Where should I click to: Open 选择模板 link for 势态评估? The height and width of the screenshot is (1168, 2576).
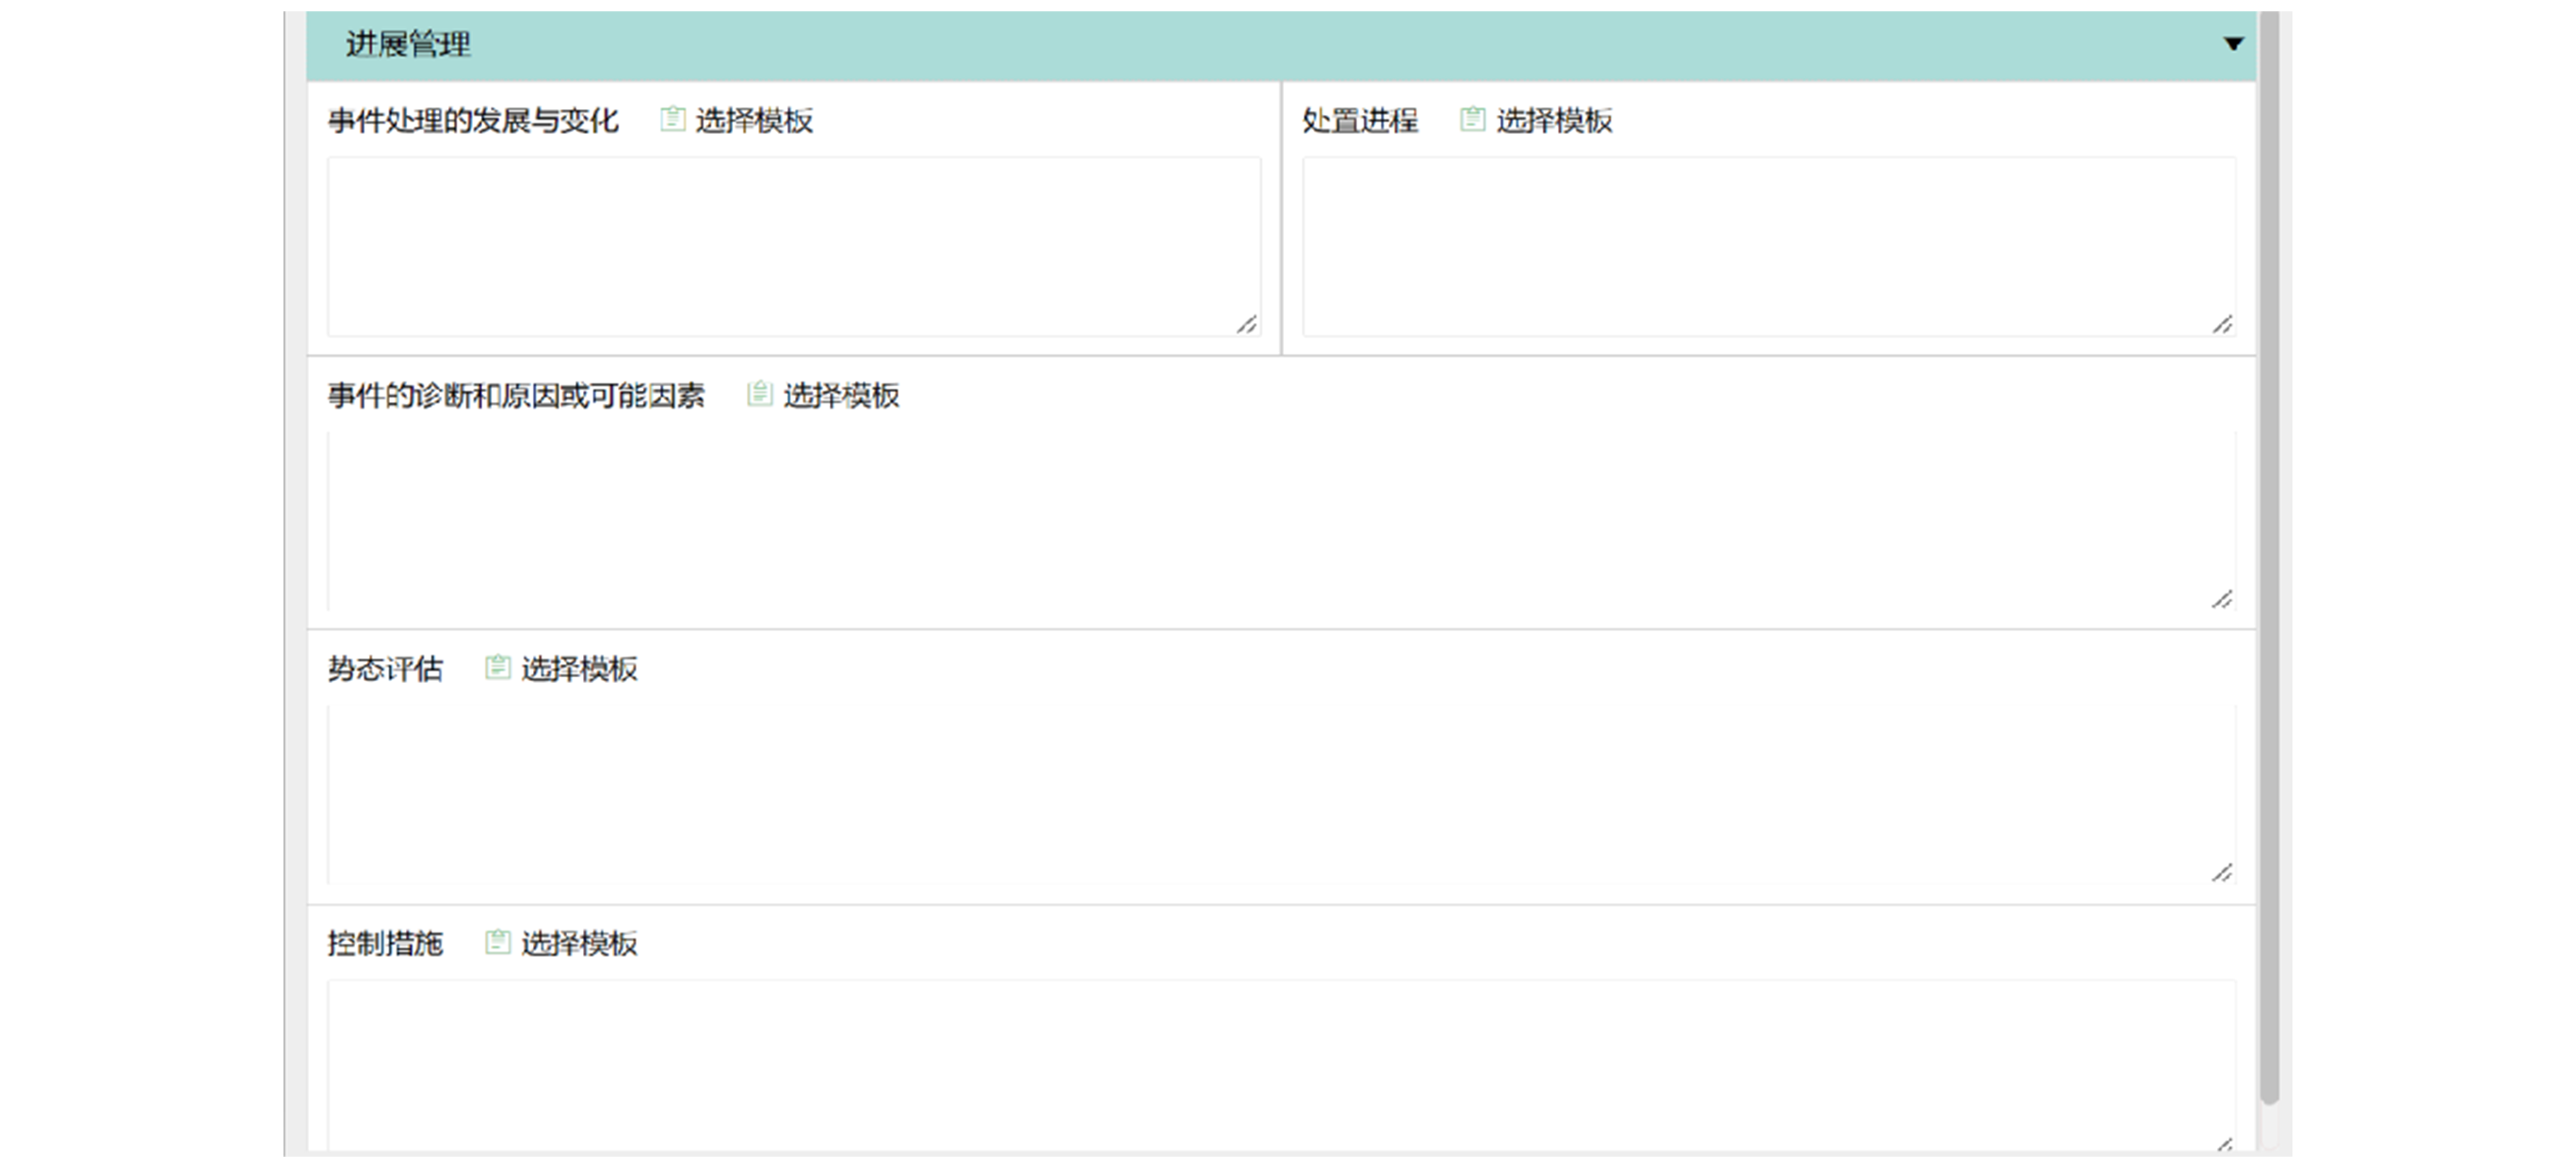pyautogui.click(x=579, y=669)
